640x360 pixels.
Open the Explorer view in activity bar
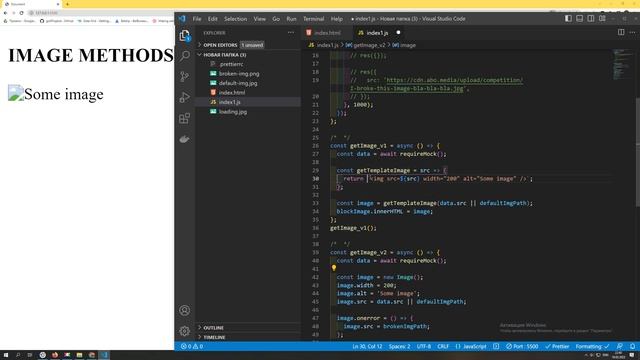click(184, 36)
